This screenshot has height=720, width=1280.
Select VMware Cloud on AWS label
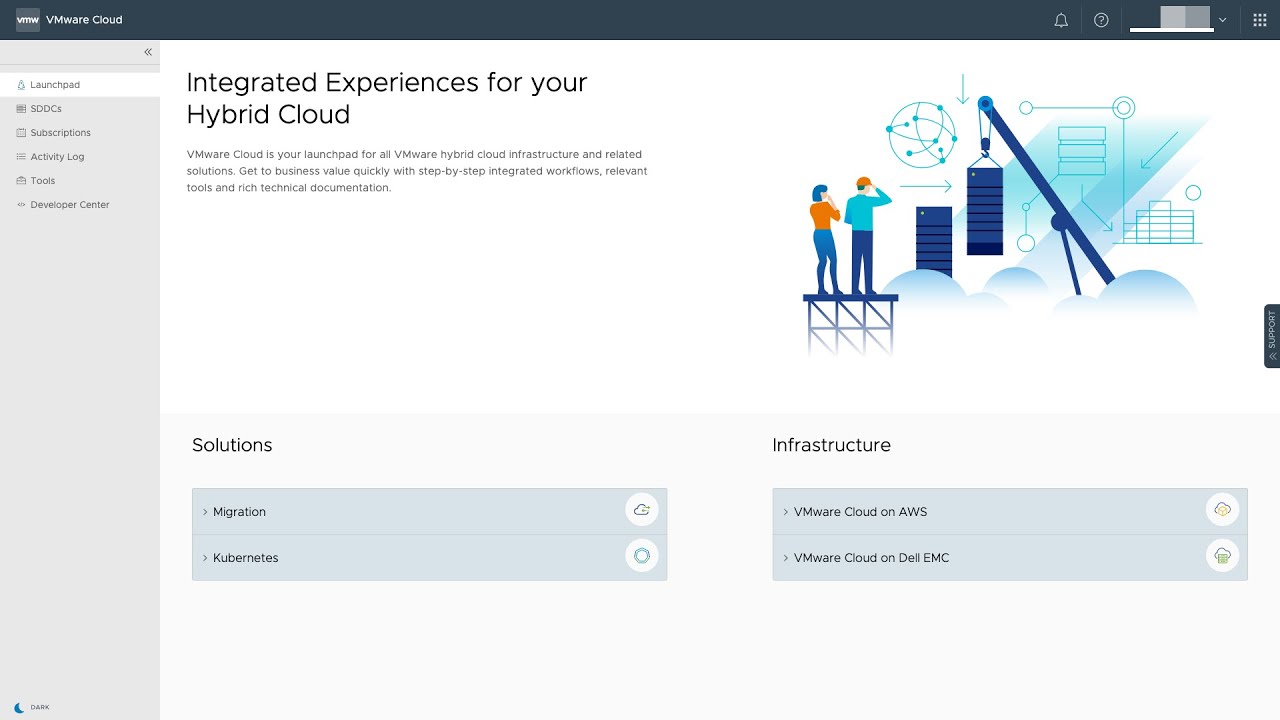pos(860,512)
